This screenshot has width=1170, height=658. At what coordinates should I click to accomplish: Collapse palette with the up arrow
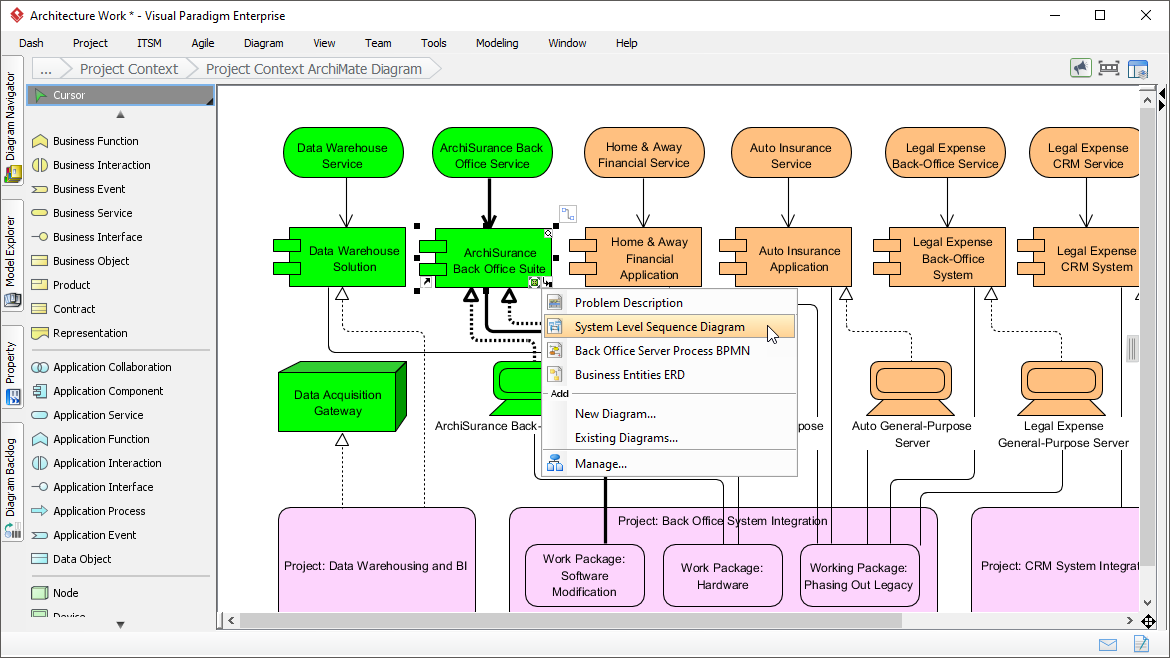tap(120, 115)
